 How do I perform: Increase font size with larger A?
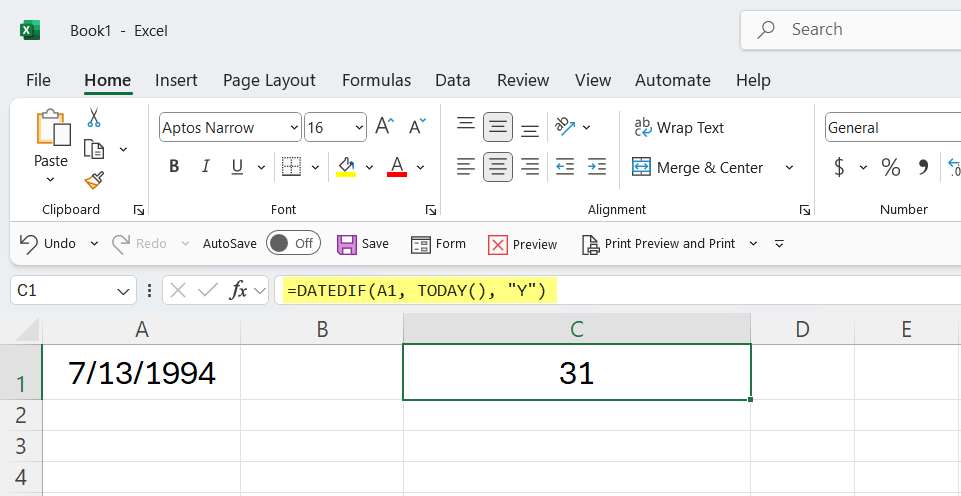[x=385, y=127]
